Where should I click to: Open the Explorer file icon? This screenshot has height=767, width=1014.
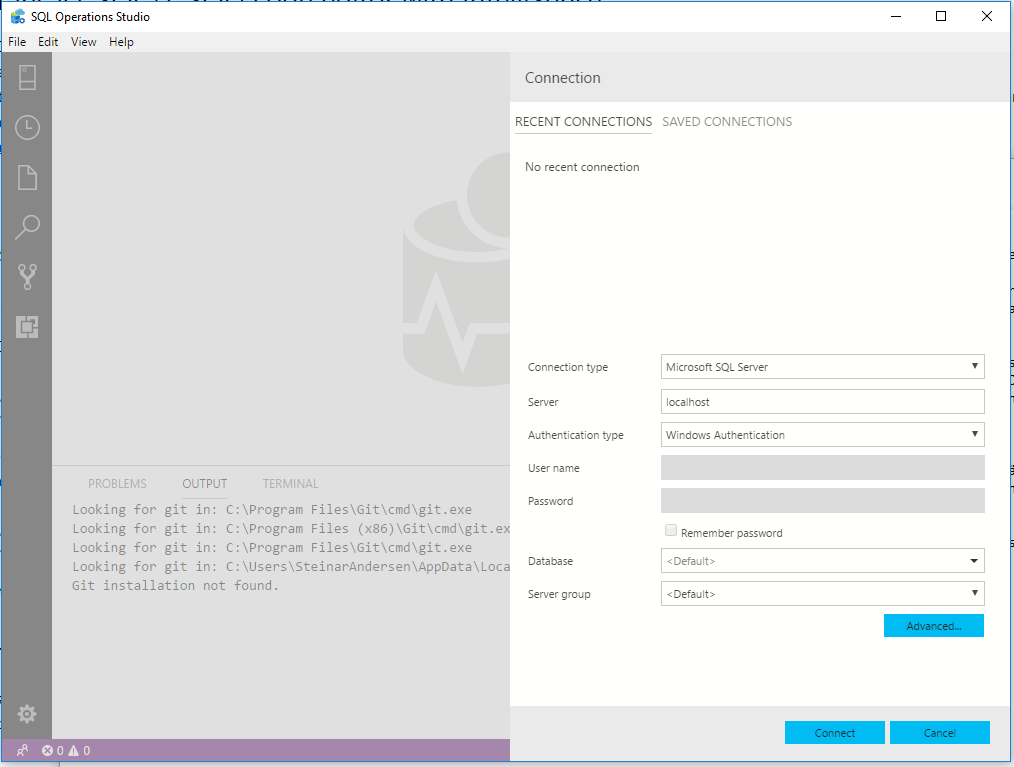point(27,177)
